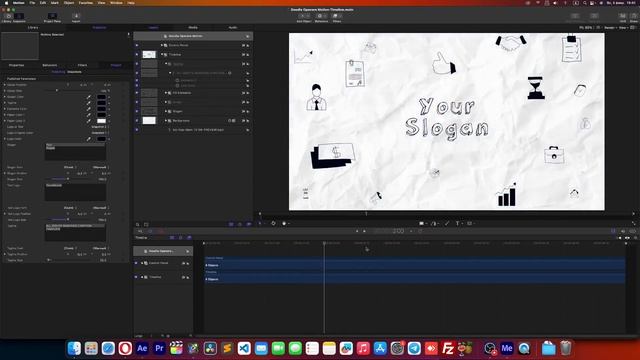Click into the Slogan text field
This screenshot has height=360, width=640.
click(75, 151)
